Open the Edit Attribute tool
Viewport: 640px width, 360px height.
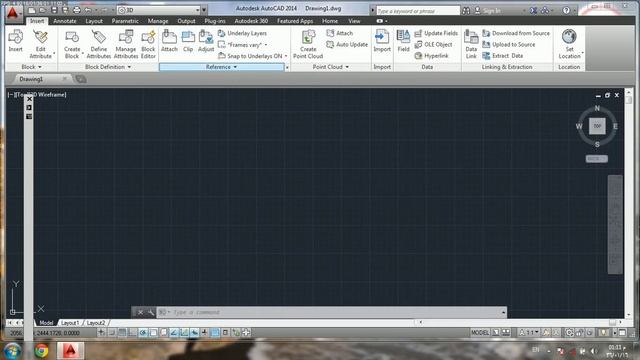click(x=40, y=44)
